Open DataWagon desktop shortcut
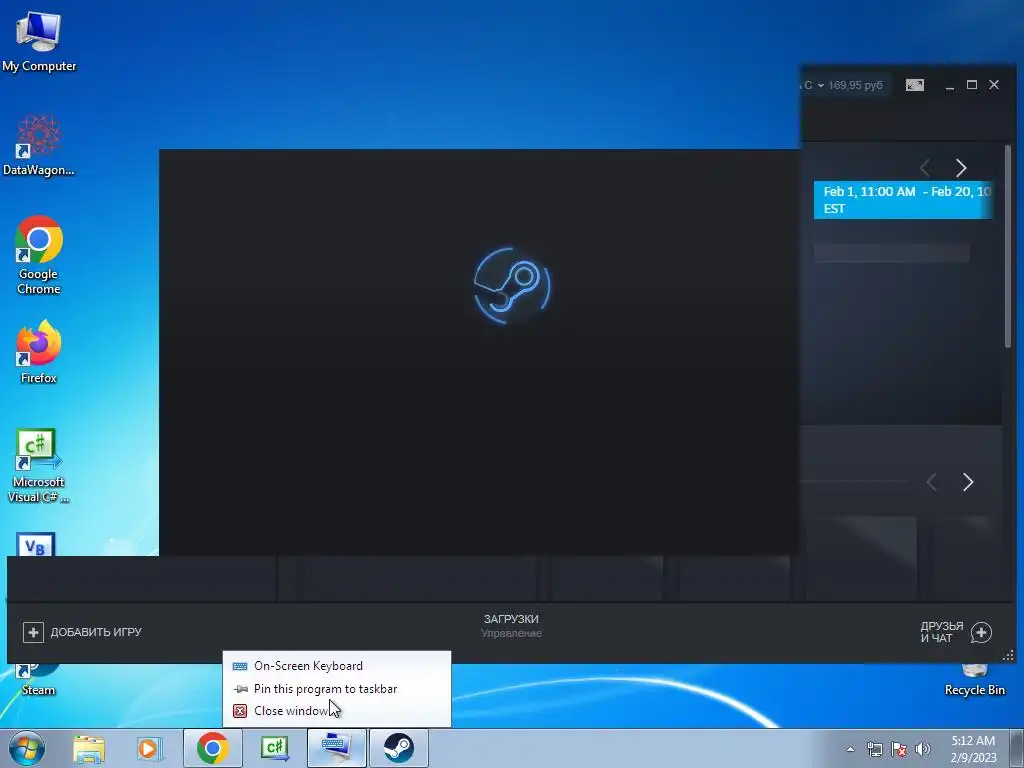Viewport: 1024px width, 768px height. pyautogui.click(x=39, y=145)
